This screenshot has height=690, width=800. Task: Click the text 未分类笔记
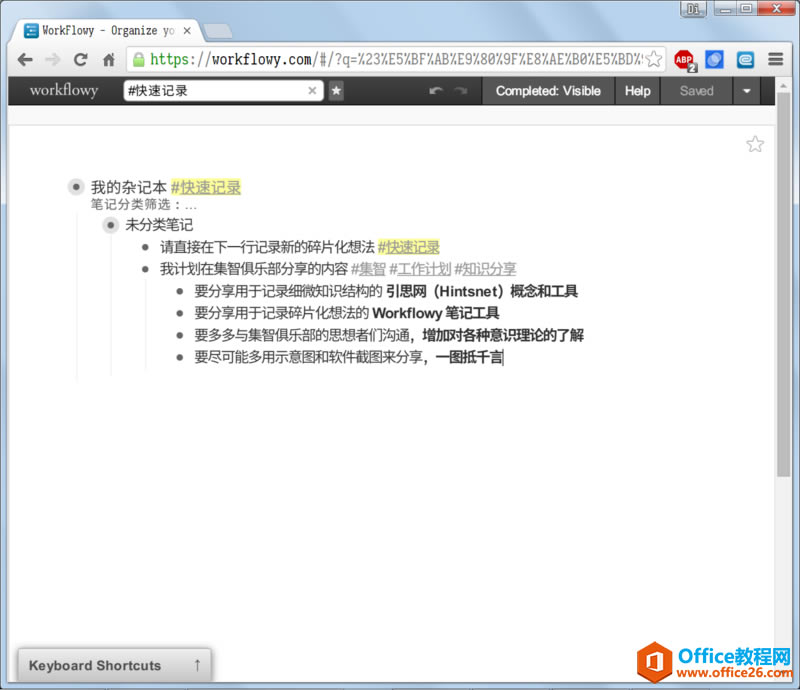click(x=159, y=225)
